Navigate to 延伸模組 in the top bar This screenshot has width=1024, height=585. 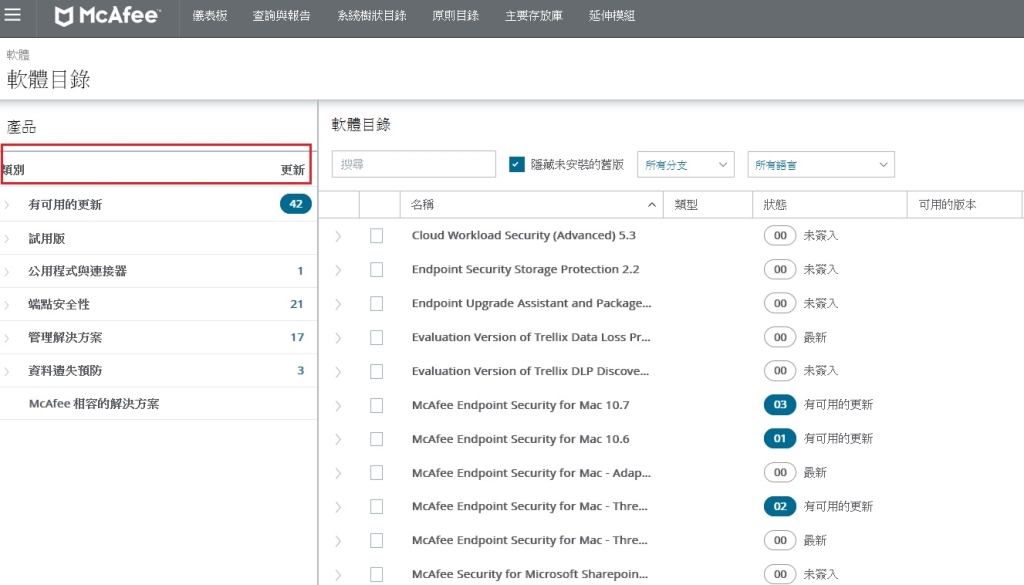click(x=611, y=16)
